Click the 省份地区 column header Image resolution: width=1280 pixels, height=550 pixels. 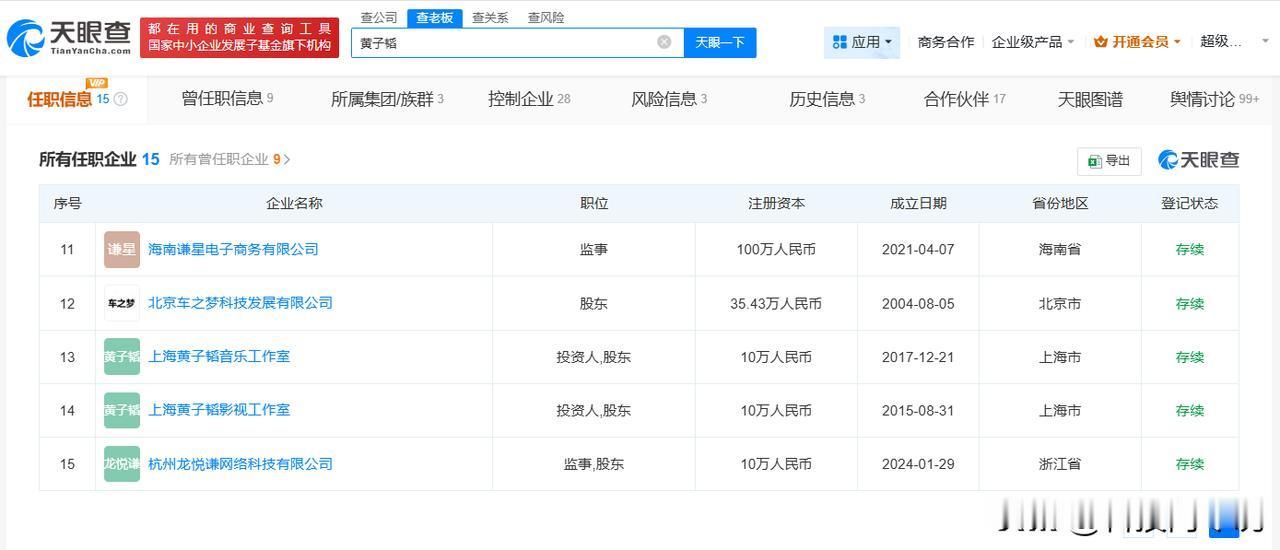pos(1060,203)
